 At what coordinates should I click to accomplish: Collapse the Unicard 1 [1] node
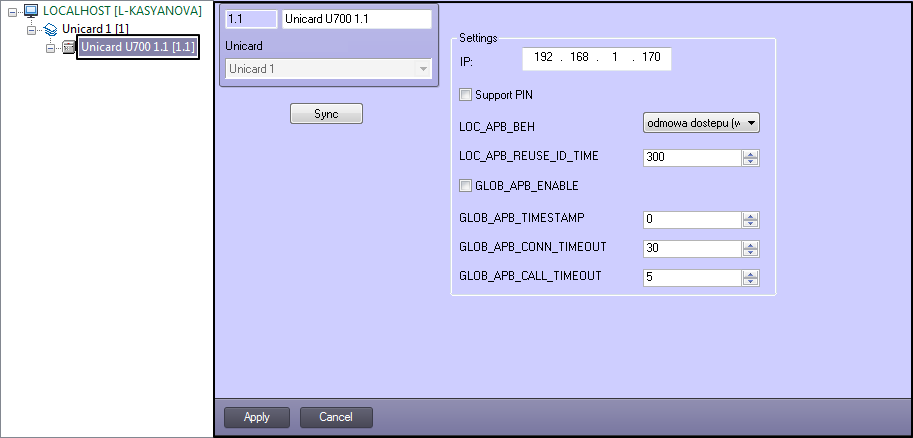(x=31, y=30)
